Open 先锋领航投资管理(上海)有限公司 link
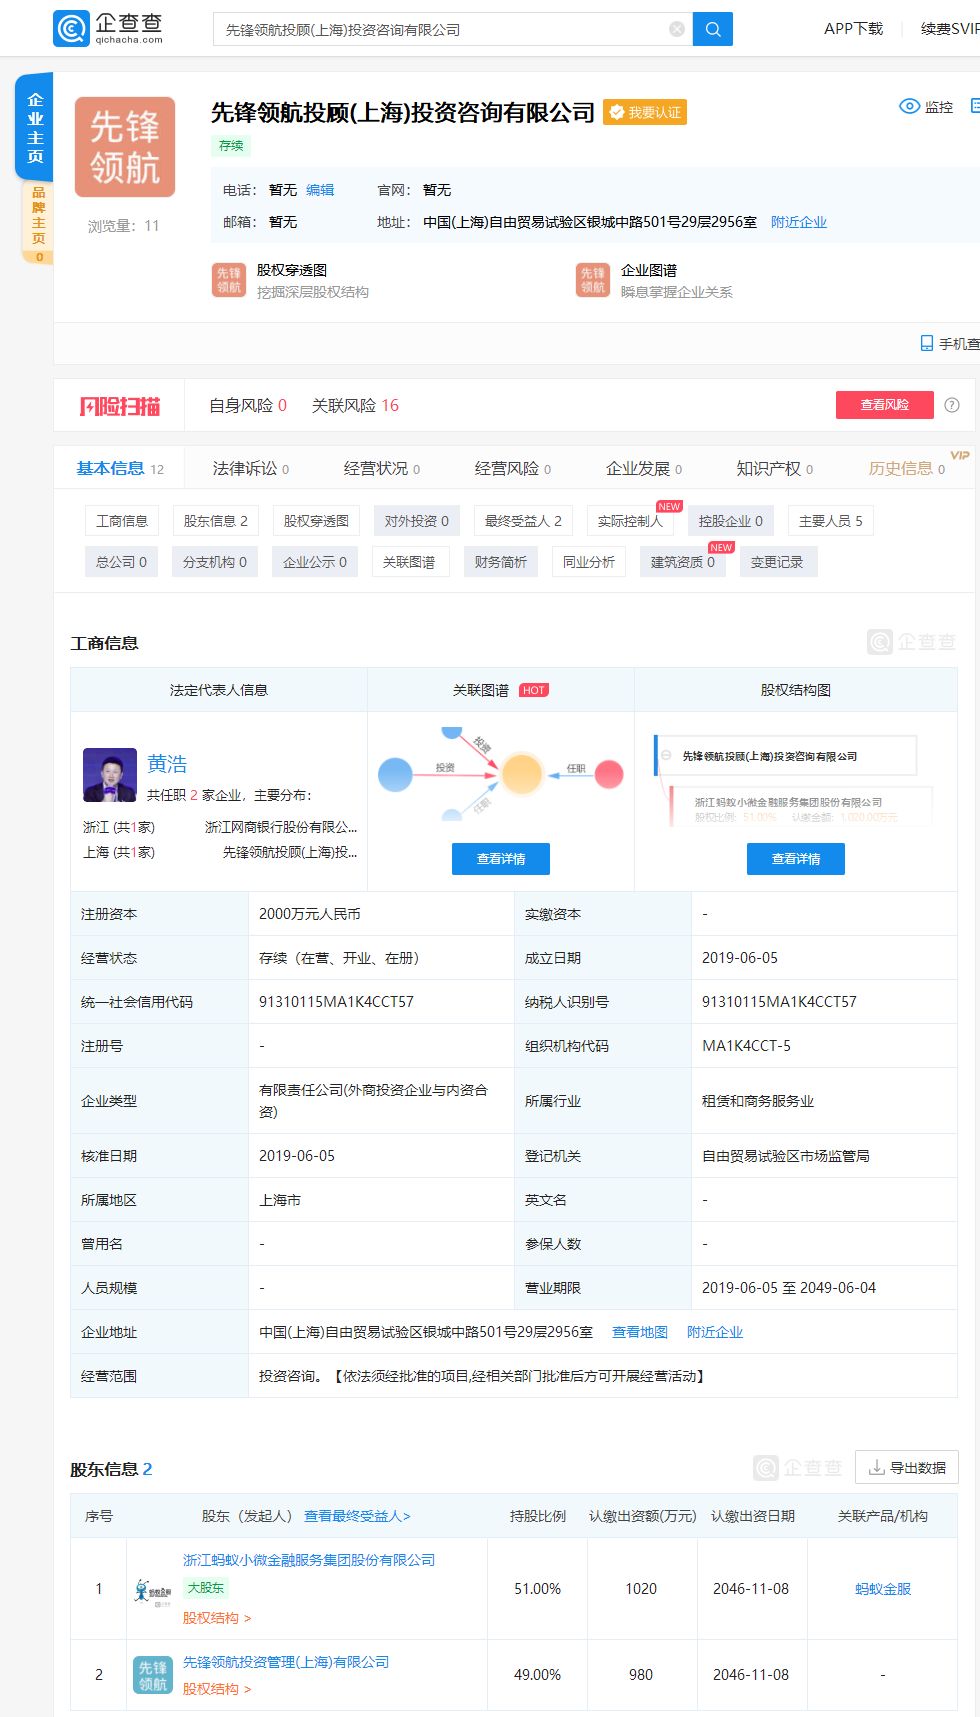980x1717 pixels. pos(286,1662)
